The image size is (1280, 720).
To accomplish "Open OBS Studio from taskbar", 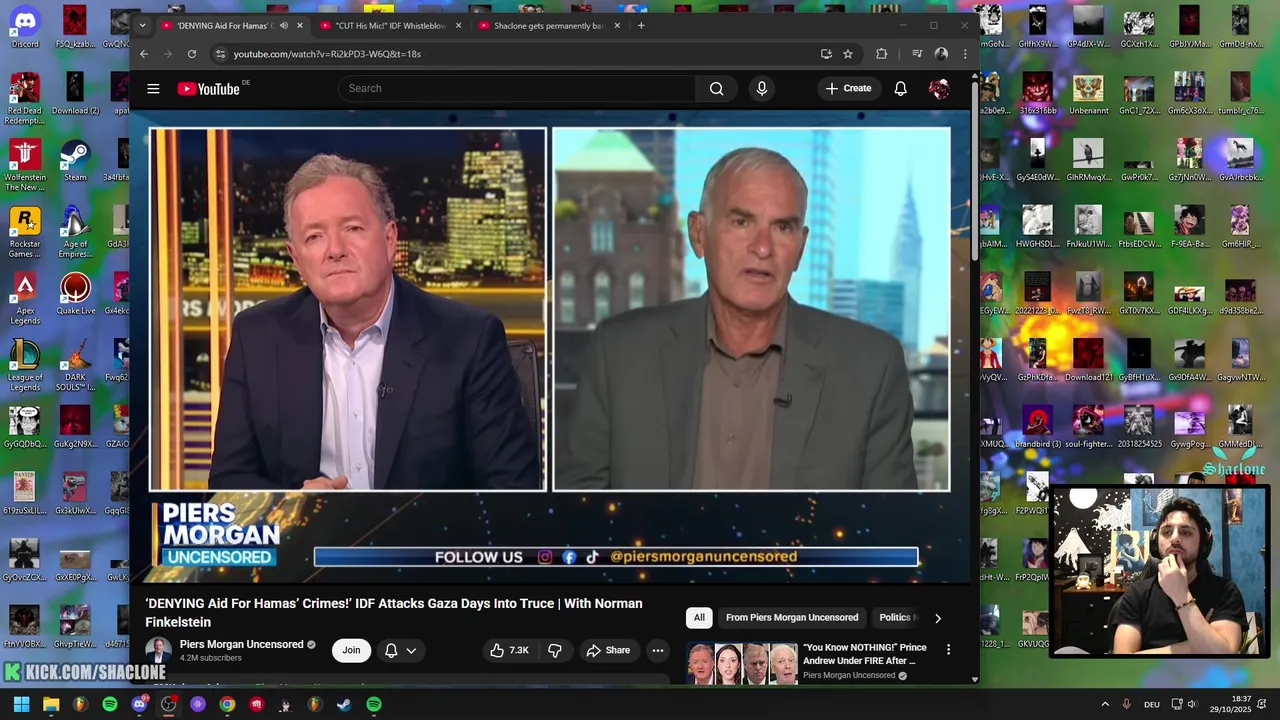I will (x=168, y=704).
